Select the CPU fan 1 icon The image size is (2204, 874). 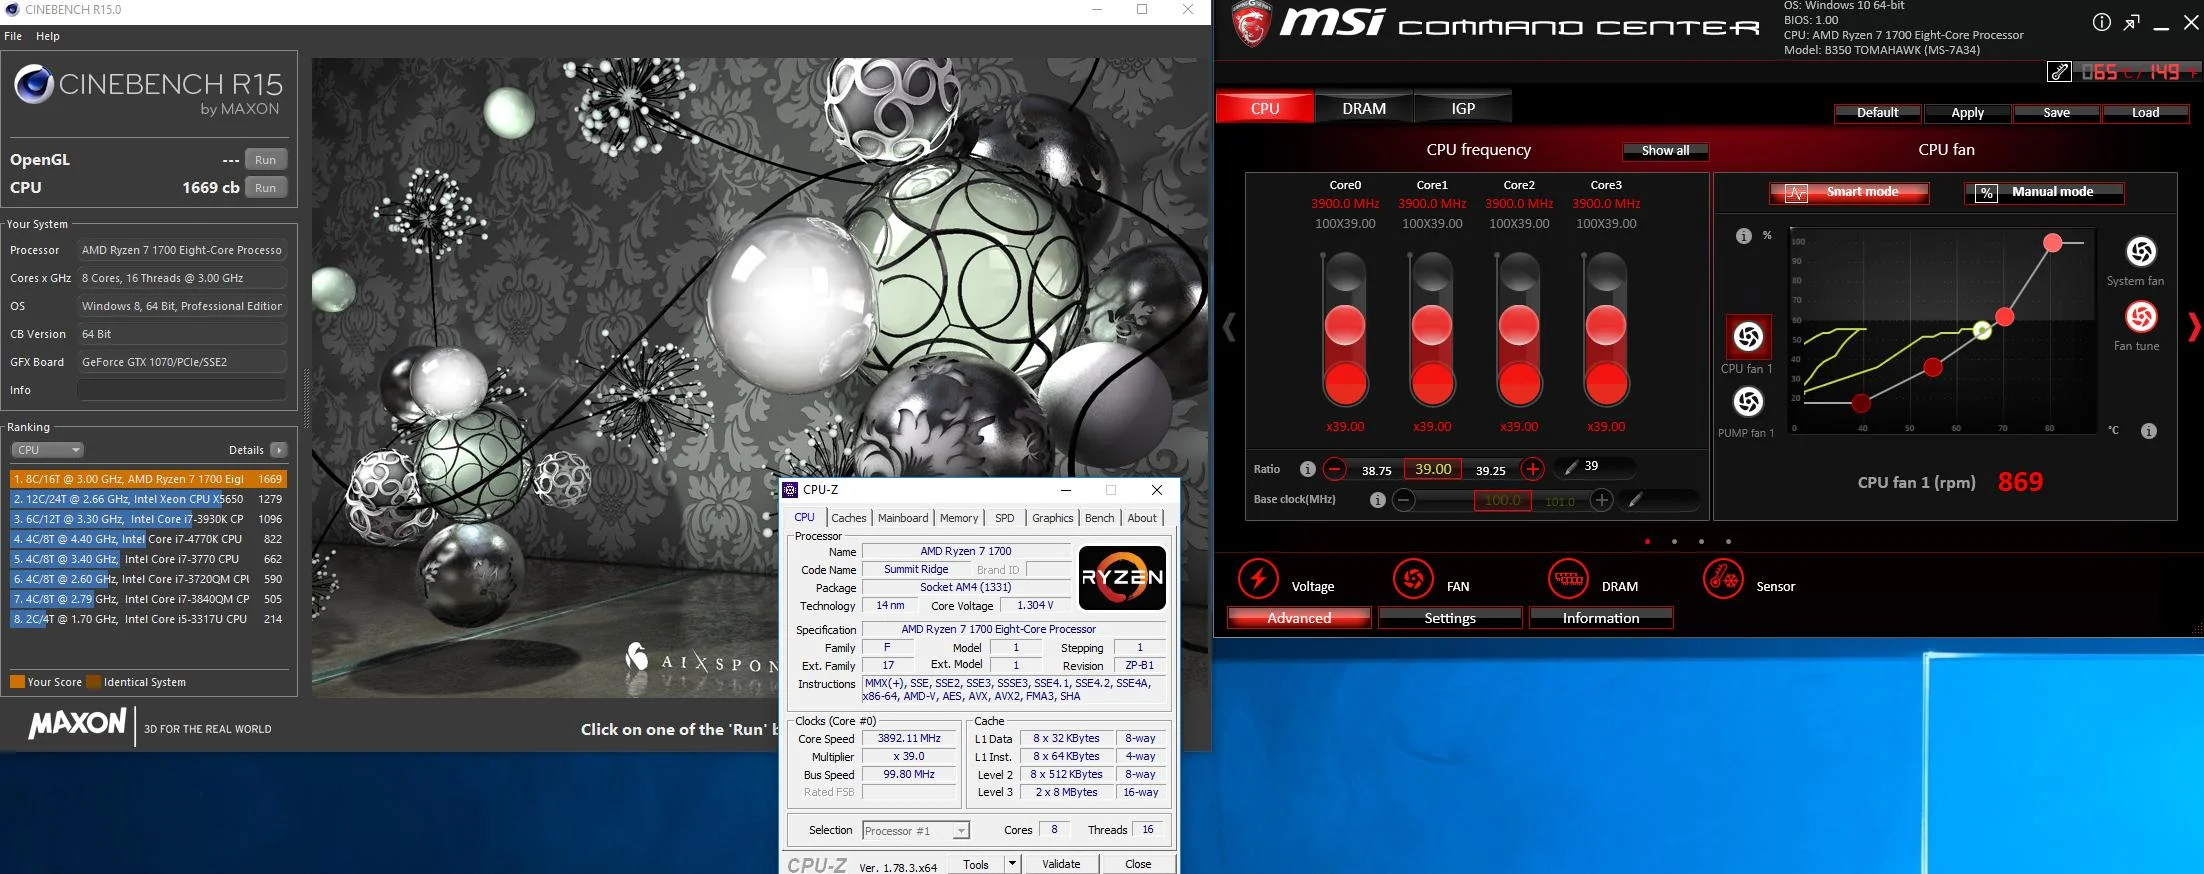point(1748,337)
